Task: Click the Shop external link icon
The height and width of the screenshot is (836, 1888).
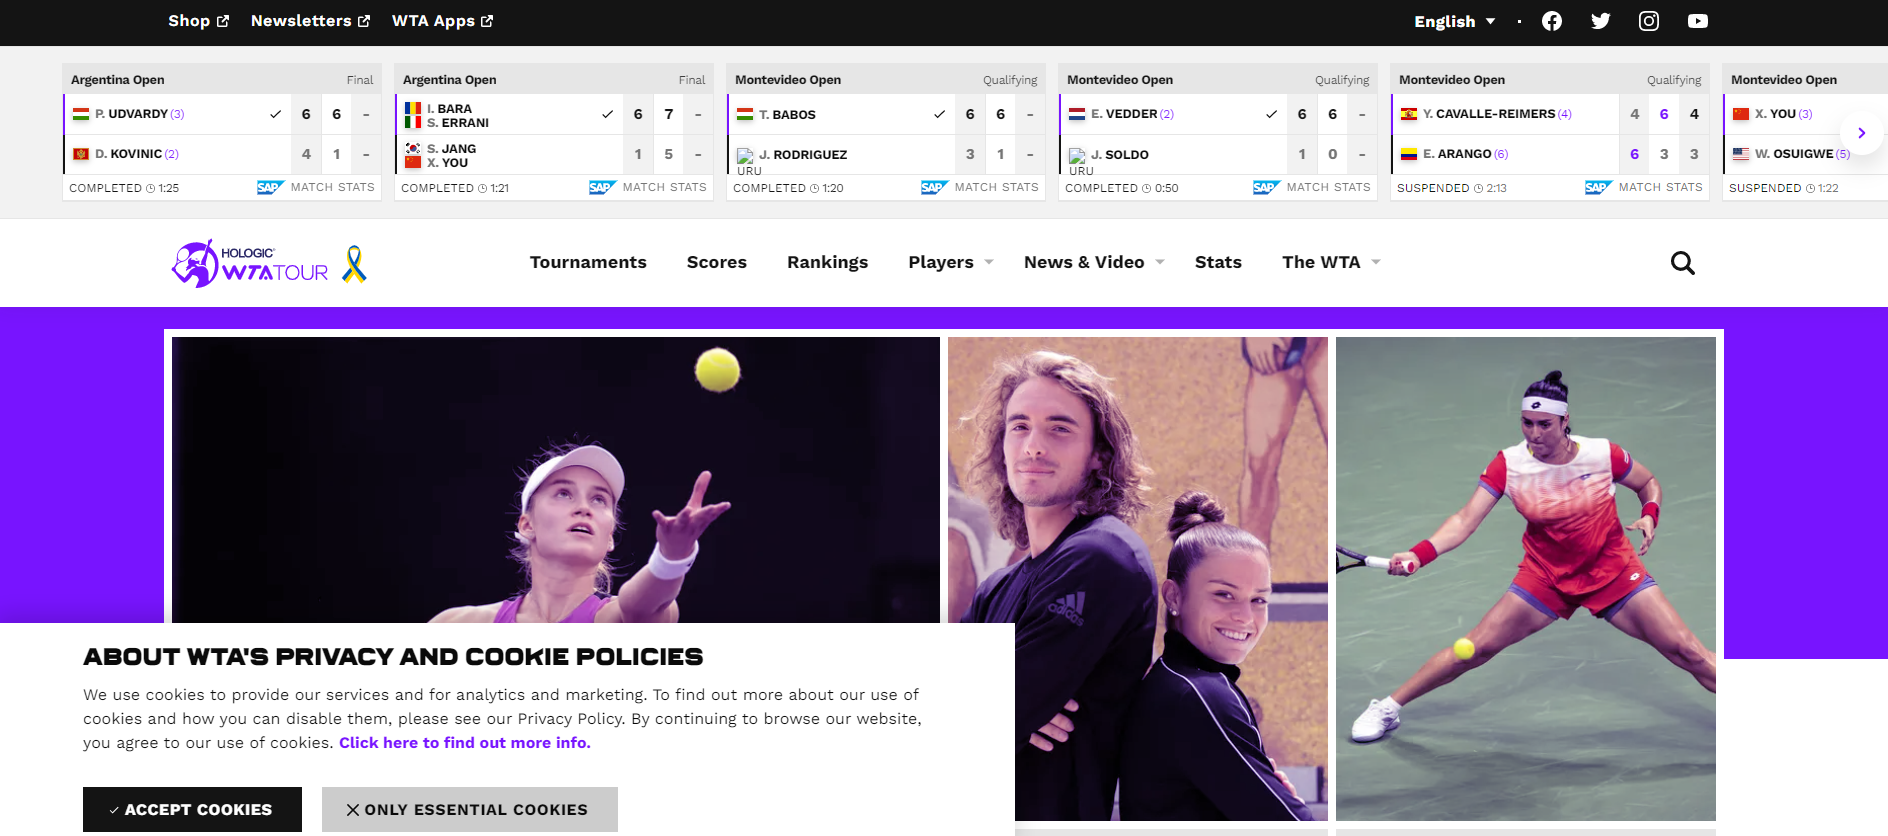Action: (x=223, y=21)
